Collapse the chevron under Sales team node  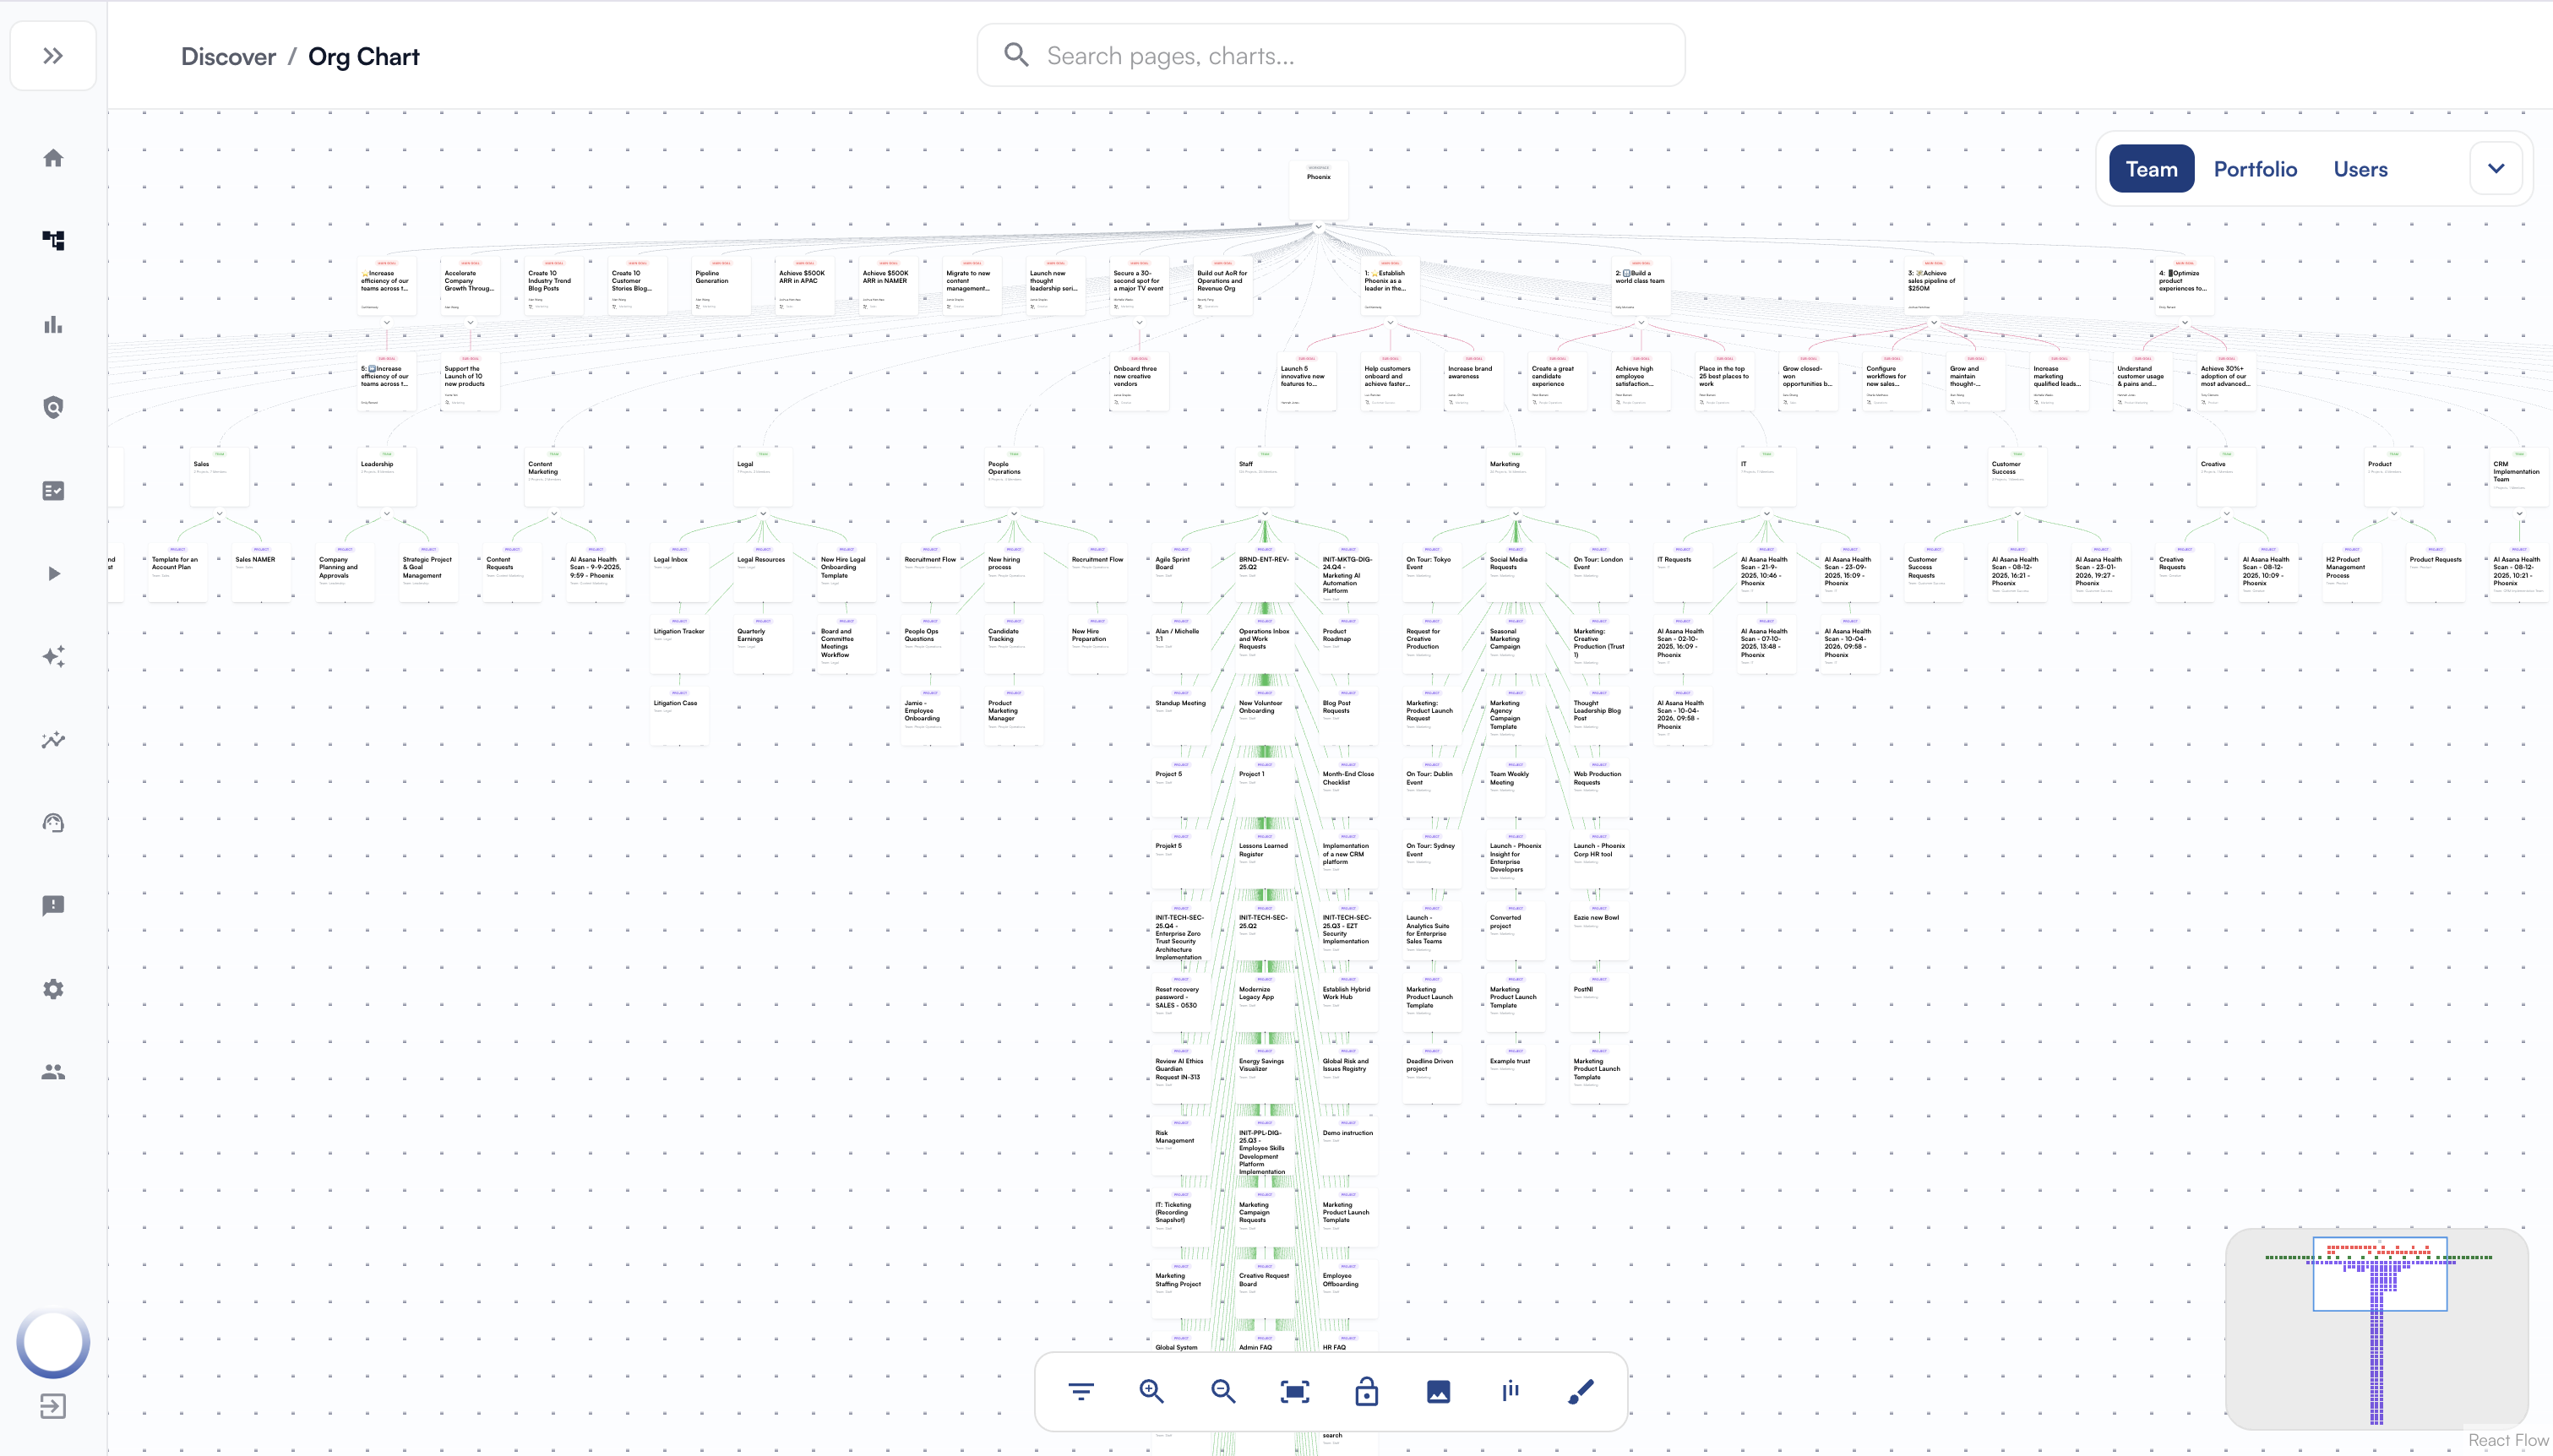click(x=219, y=514)
